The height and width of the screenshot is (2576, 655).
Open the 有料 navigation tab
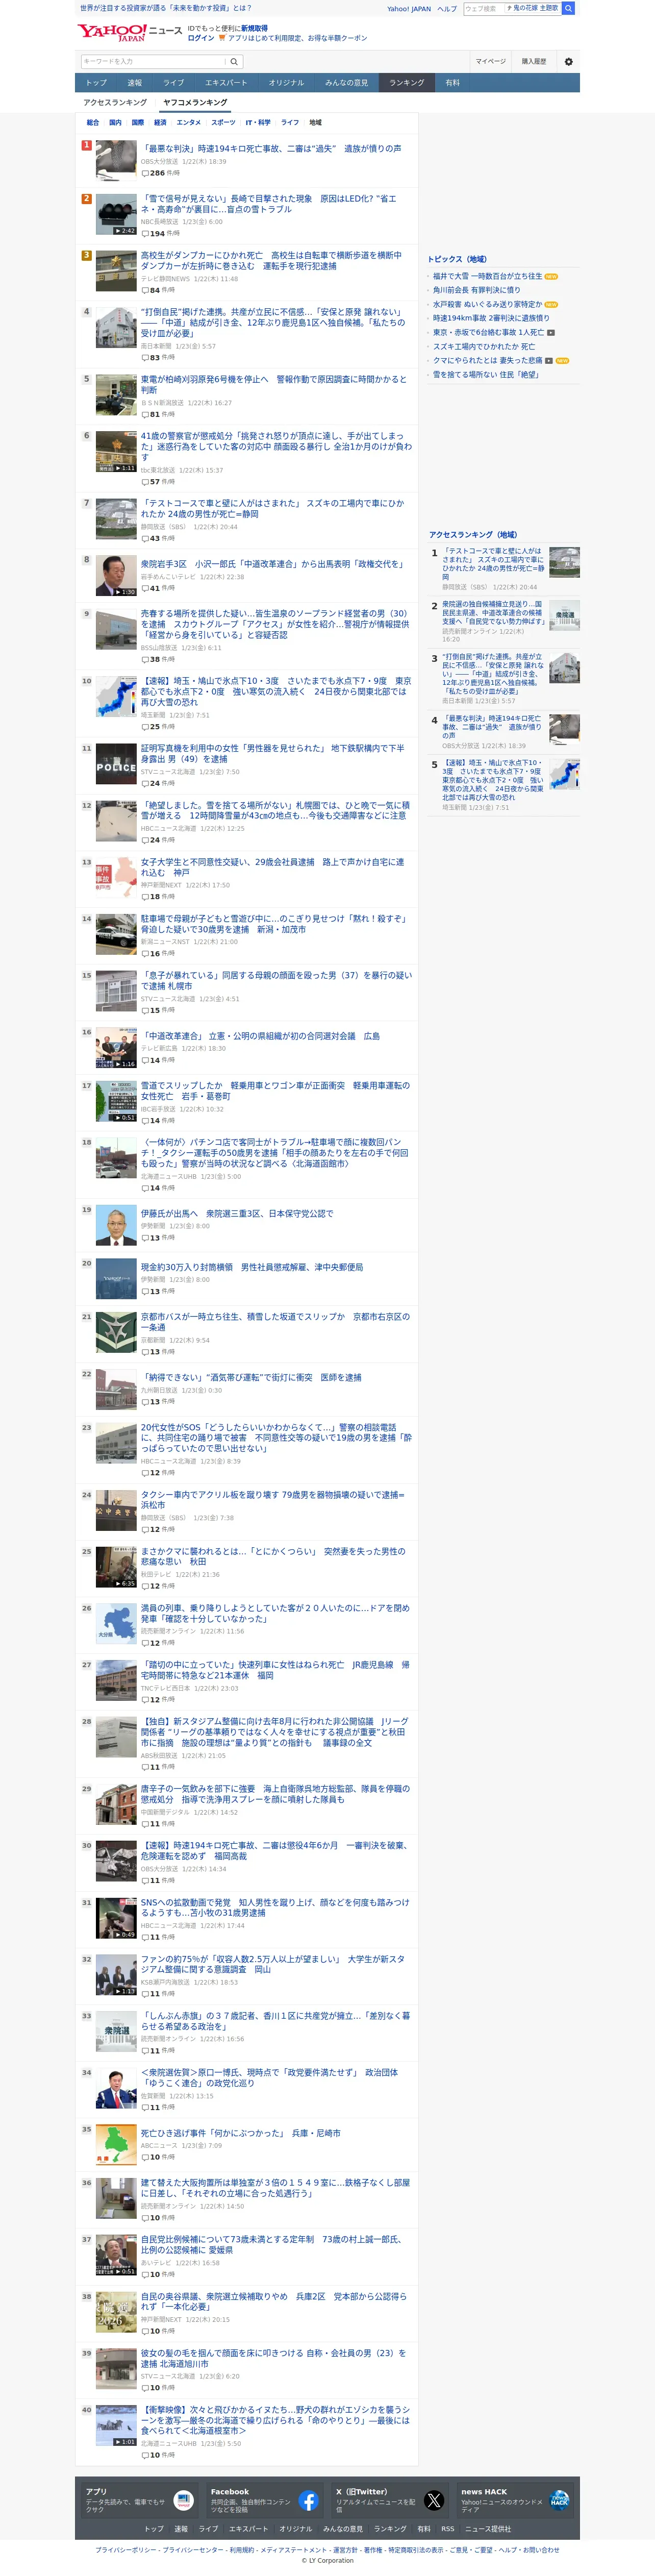[453, 83]
